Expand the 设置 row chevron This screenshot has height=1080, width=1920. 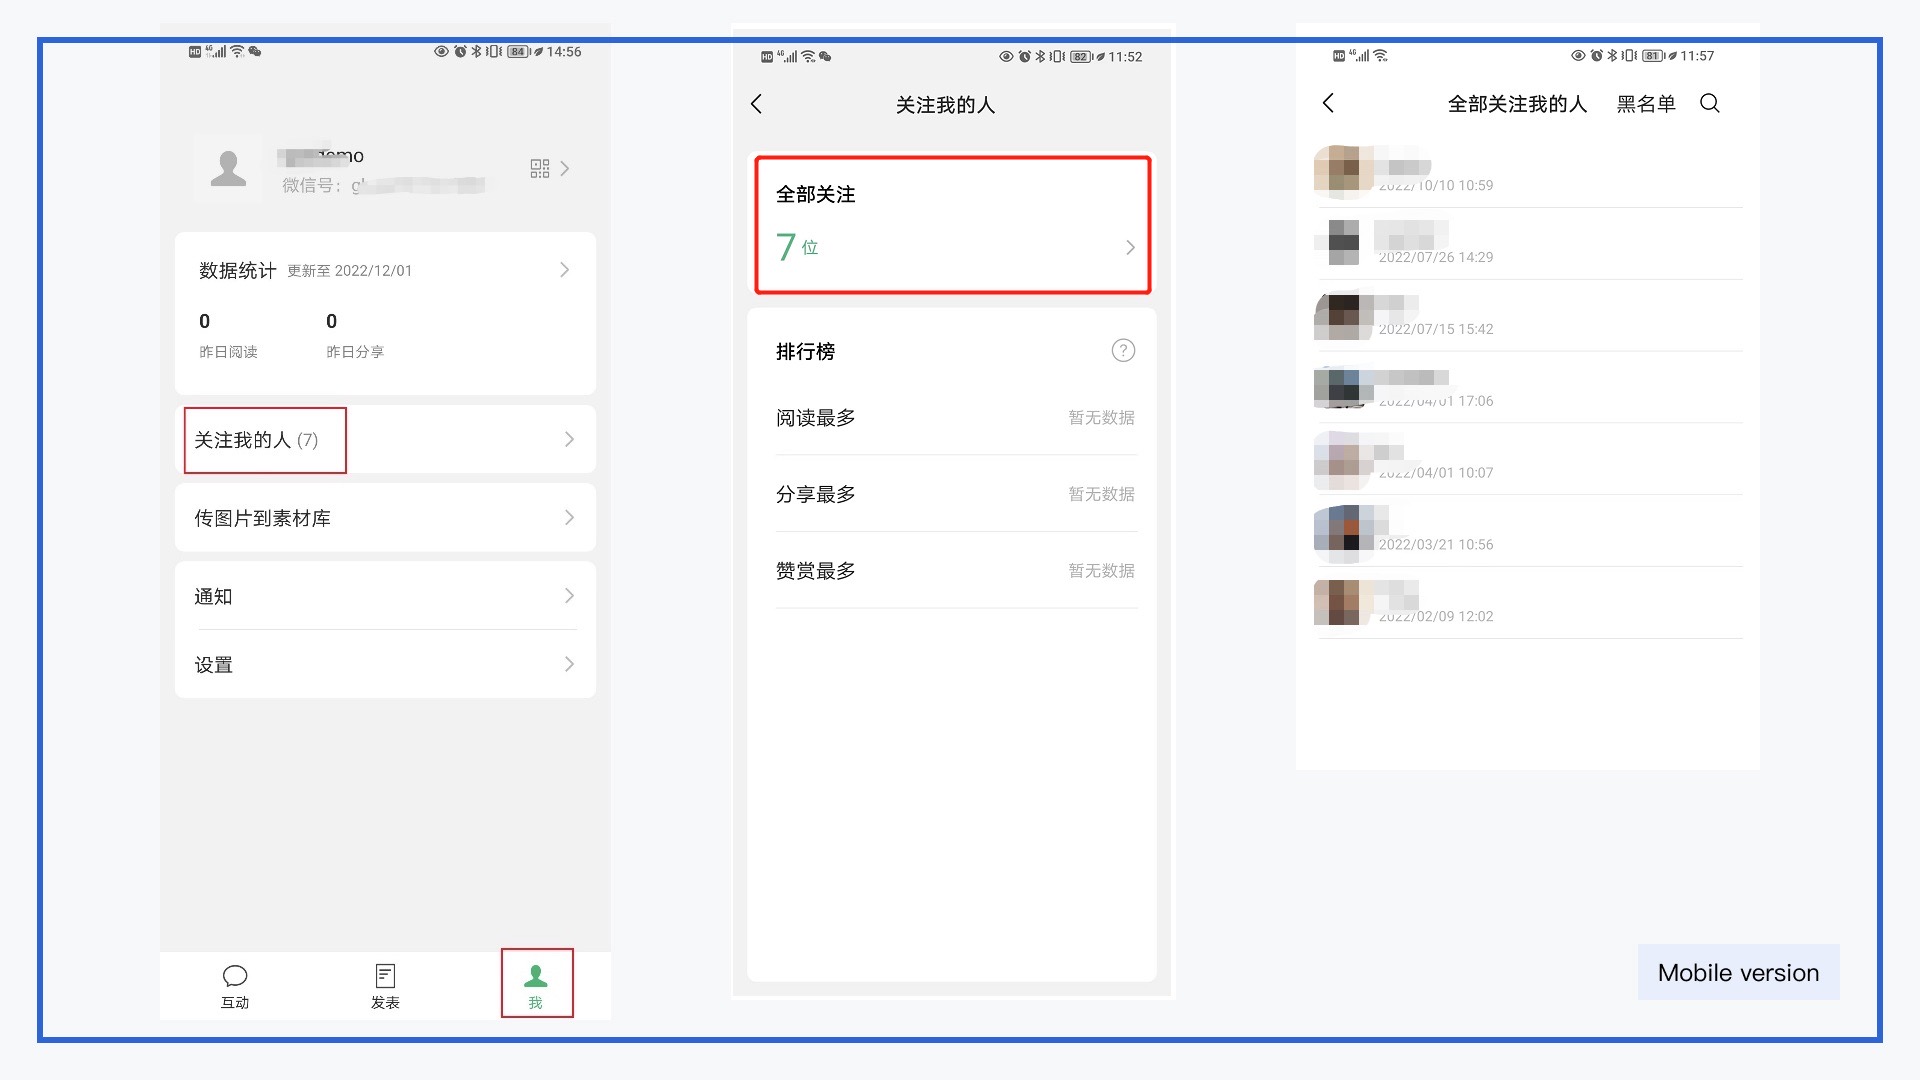click(569, 664)
